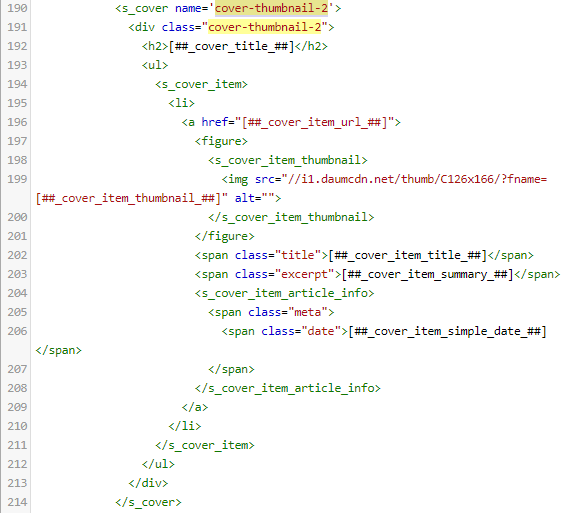Click the highlighted cover-thumbnail-2 name attribute value
Viewport: 583px width, 513px height.
pos(271,8)
